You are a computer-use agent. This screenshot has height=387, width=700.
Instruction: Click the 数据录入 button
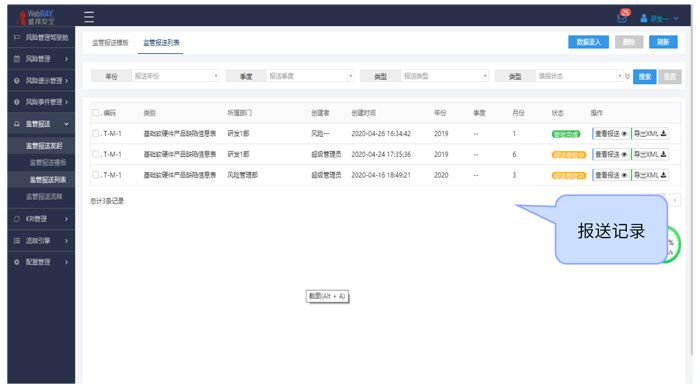tap(588, 42)
